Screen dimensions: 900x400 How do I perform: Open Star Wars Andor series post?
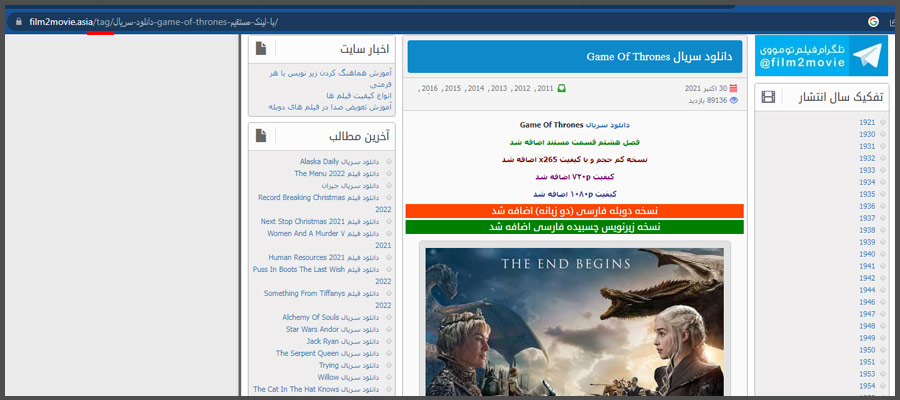coord(332,329)
